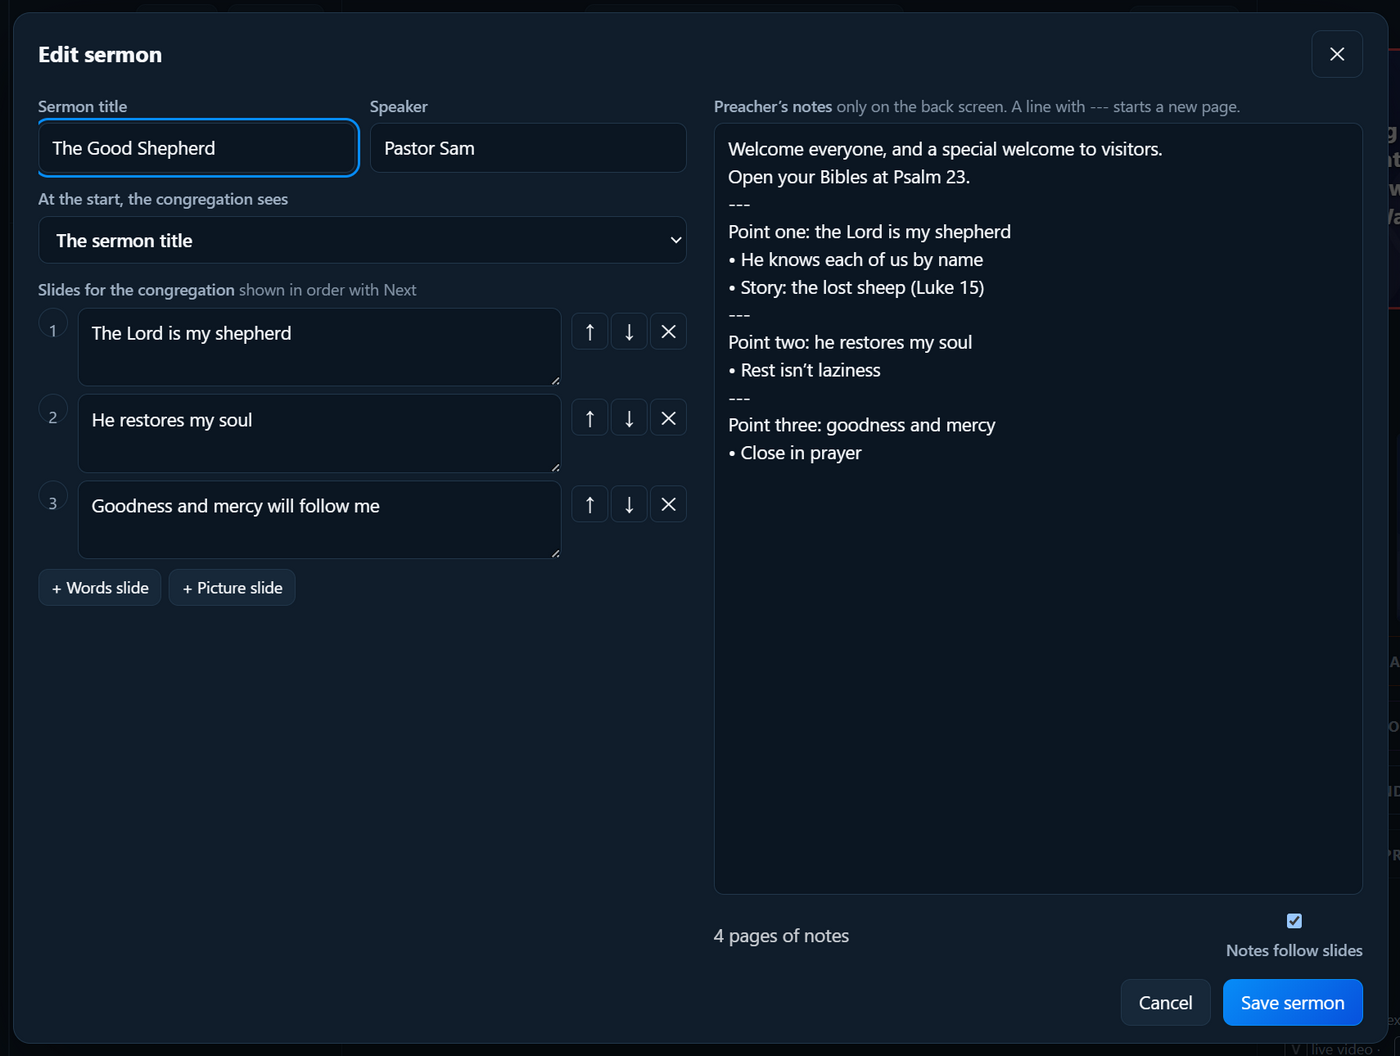The width and height of the screenshot is (1400, 1056).
Task: Delete slide 1 'The Lord is my shepherd'
Action: tap(669, 331)
